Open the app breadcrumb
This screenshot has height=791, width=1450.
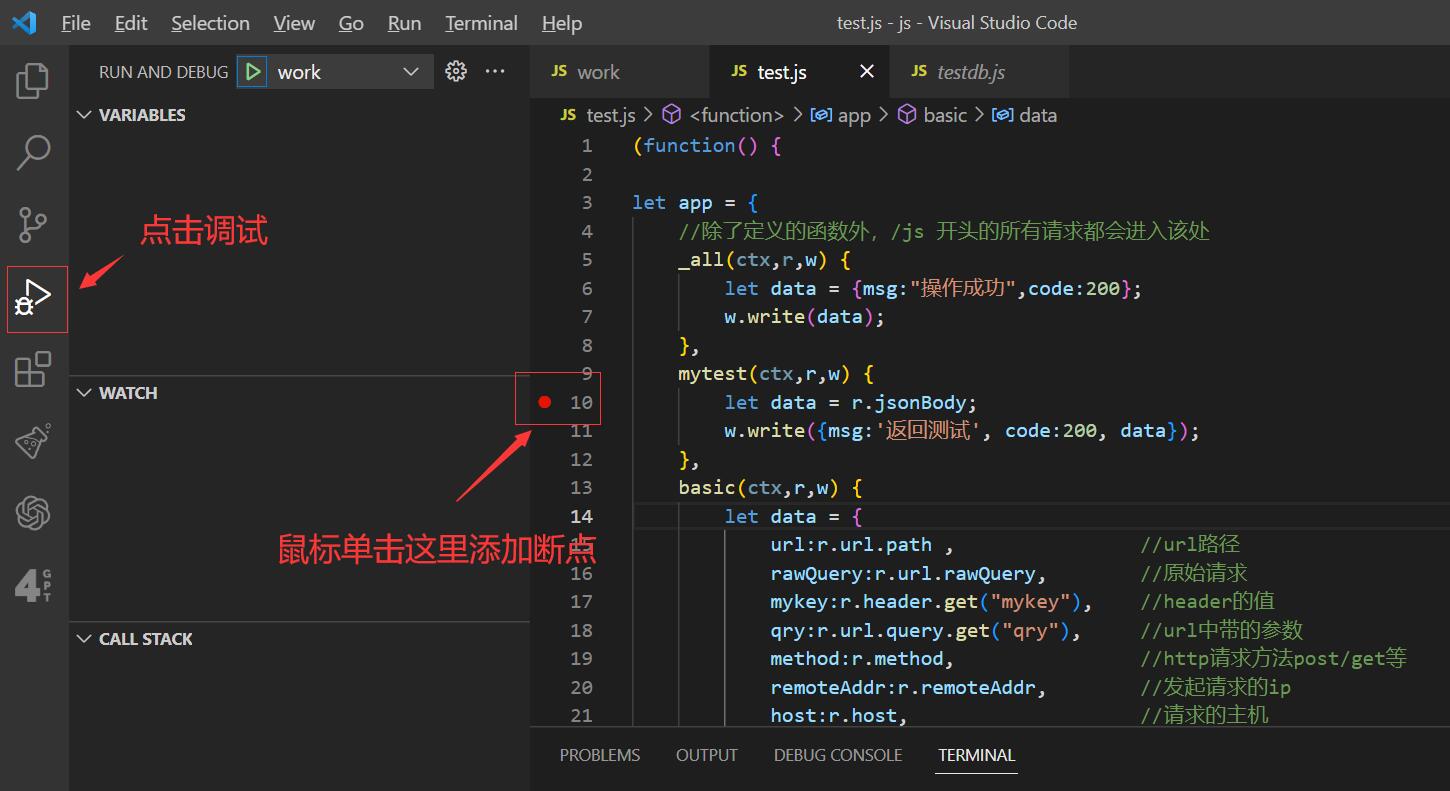pos(841,115)
